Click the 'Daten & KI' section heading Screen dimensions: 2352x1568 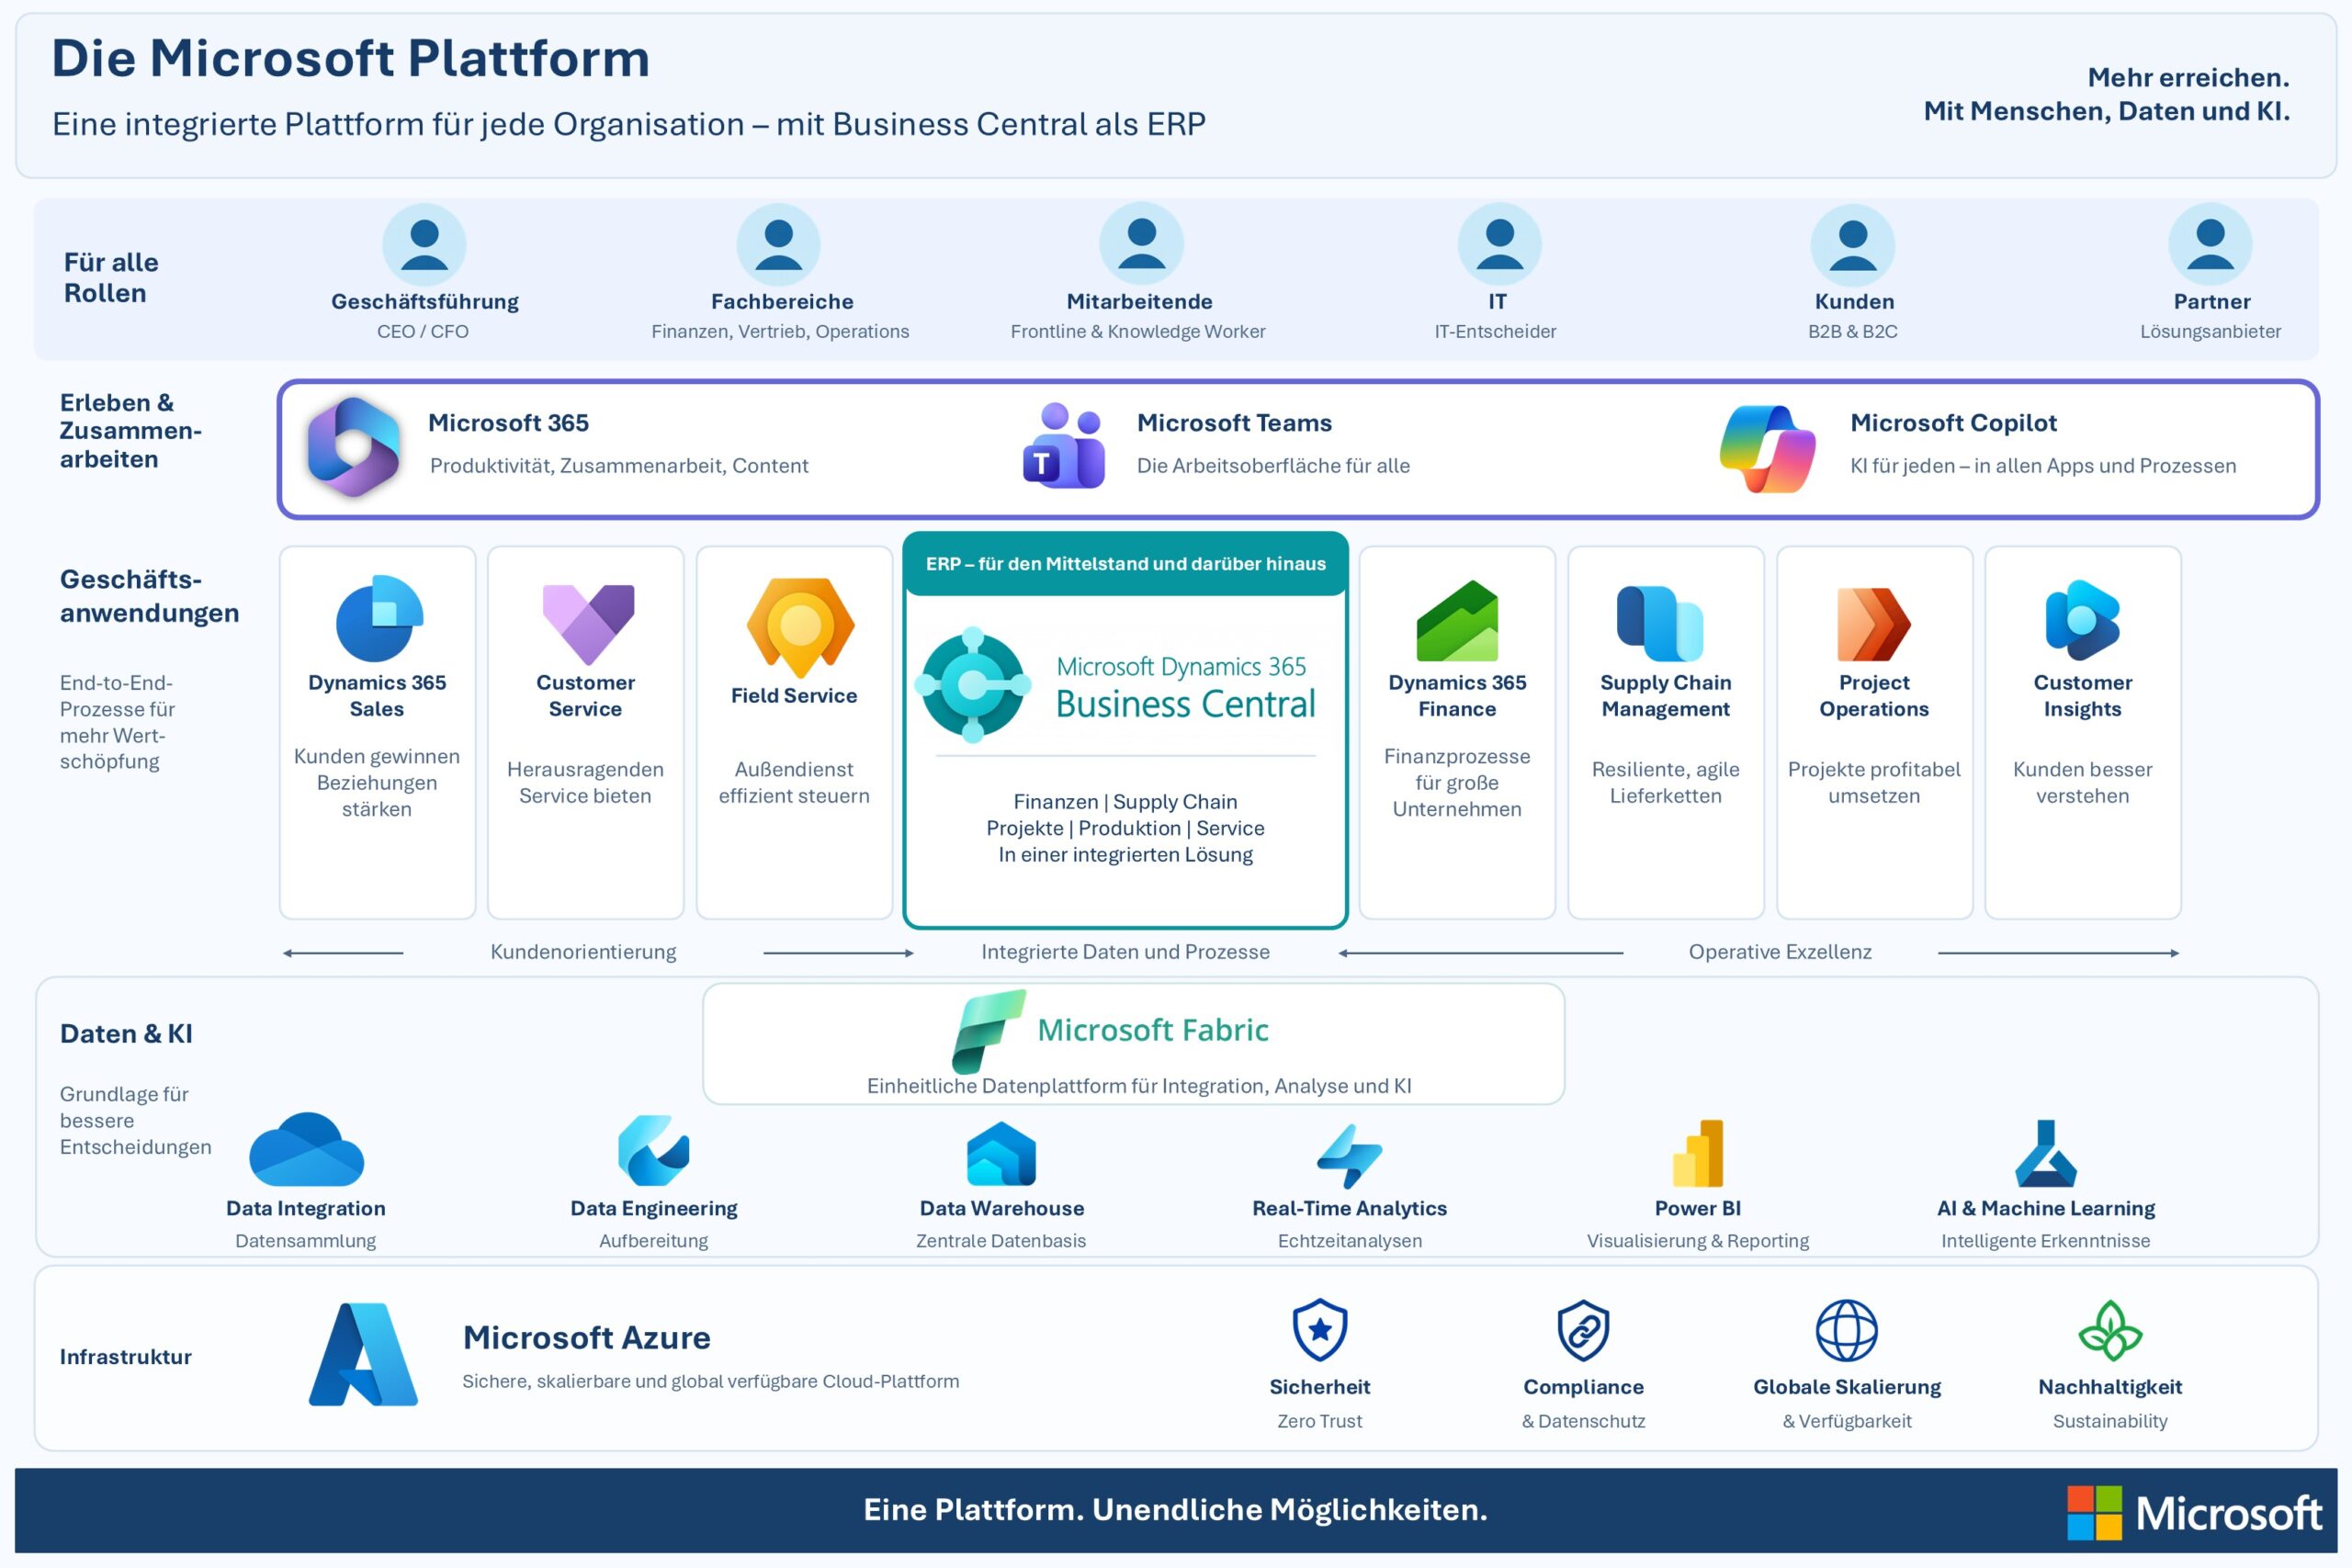(126, 1034)
